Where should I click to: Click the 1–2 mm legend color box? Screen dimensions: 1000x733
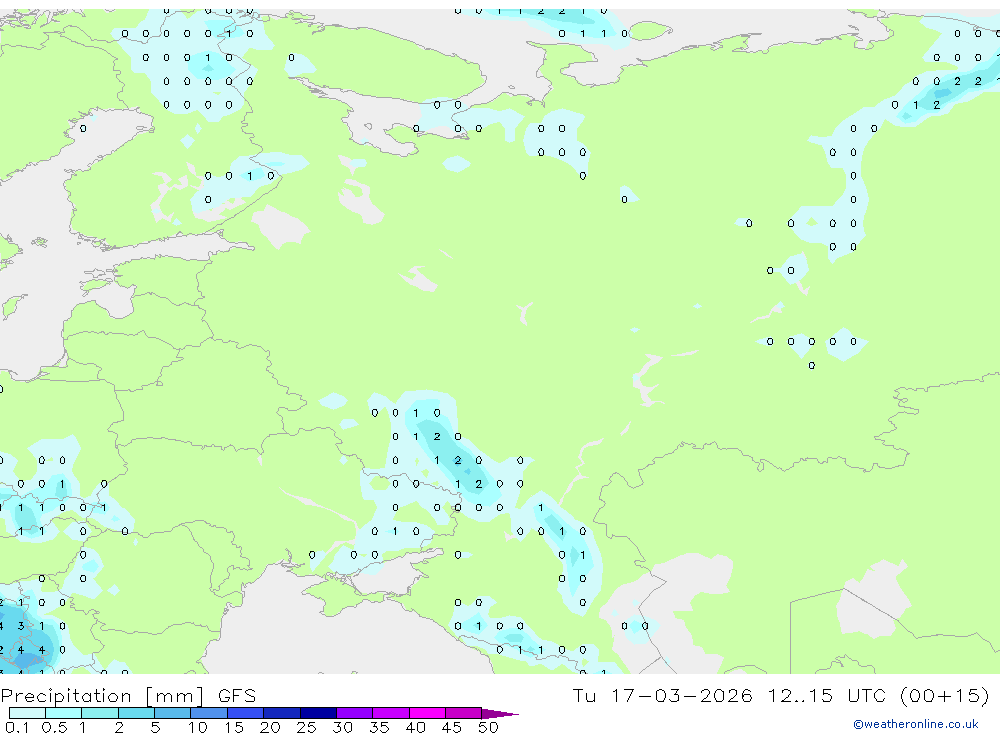coord(100,713)
